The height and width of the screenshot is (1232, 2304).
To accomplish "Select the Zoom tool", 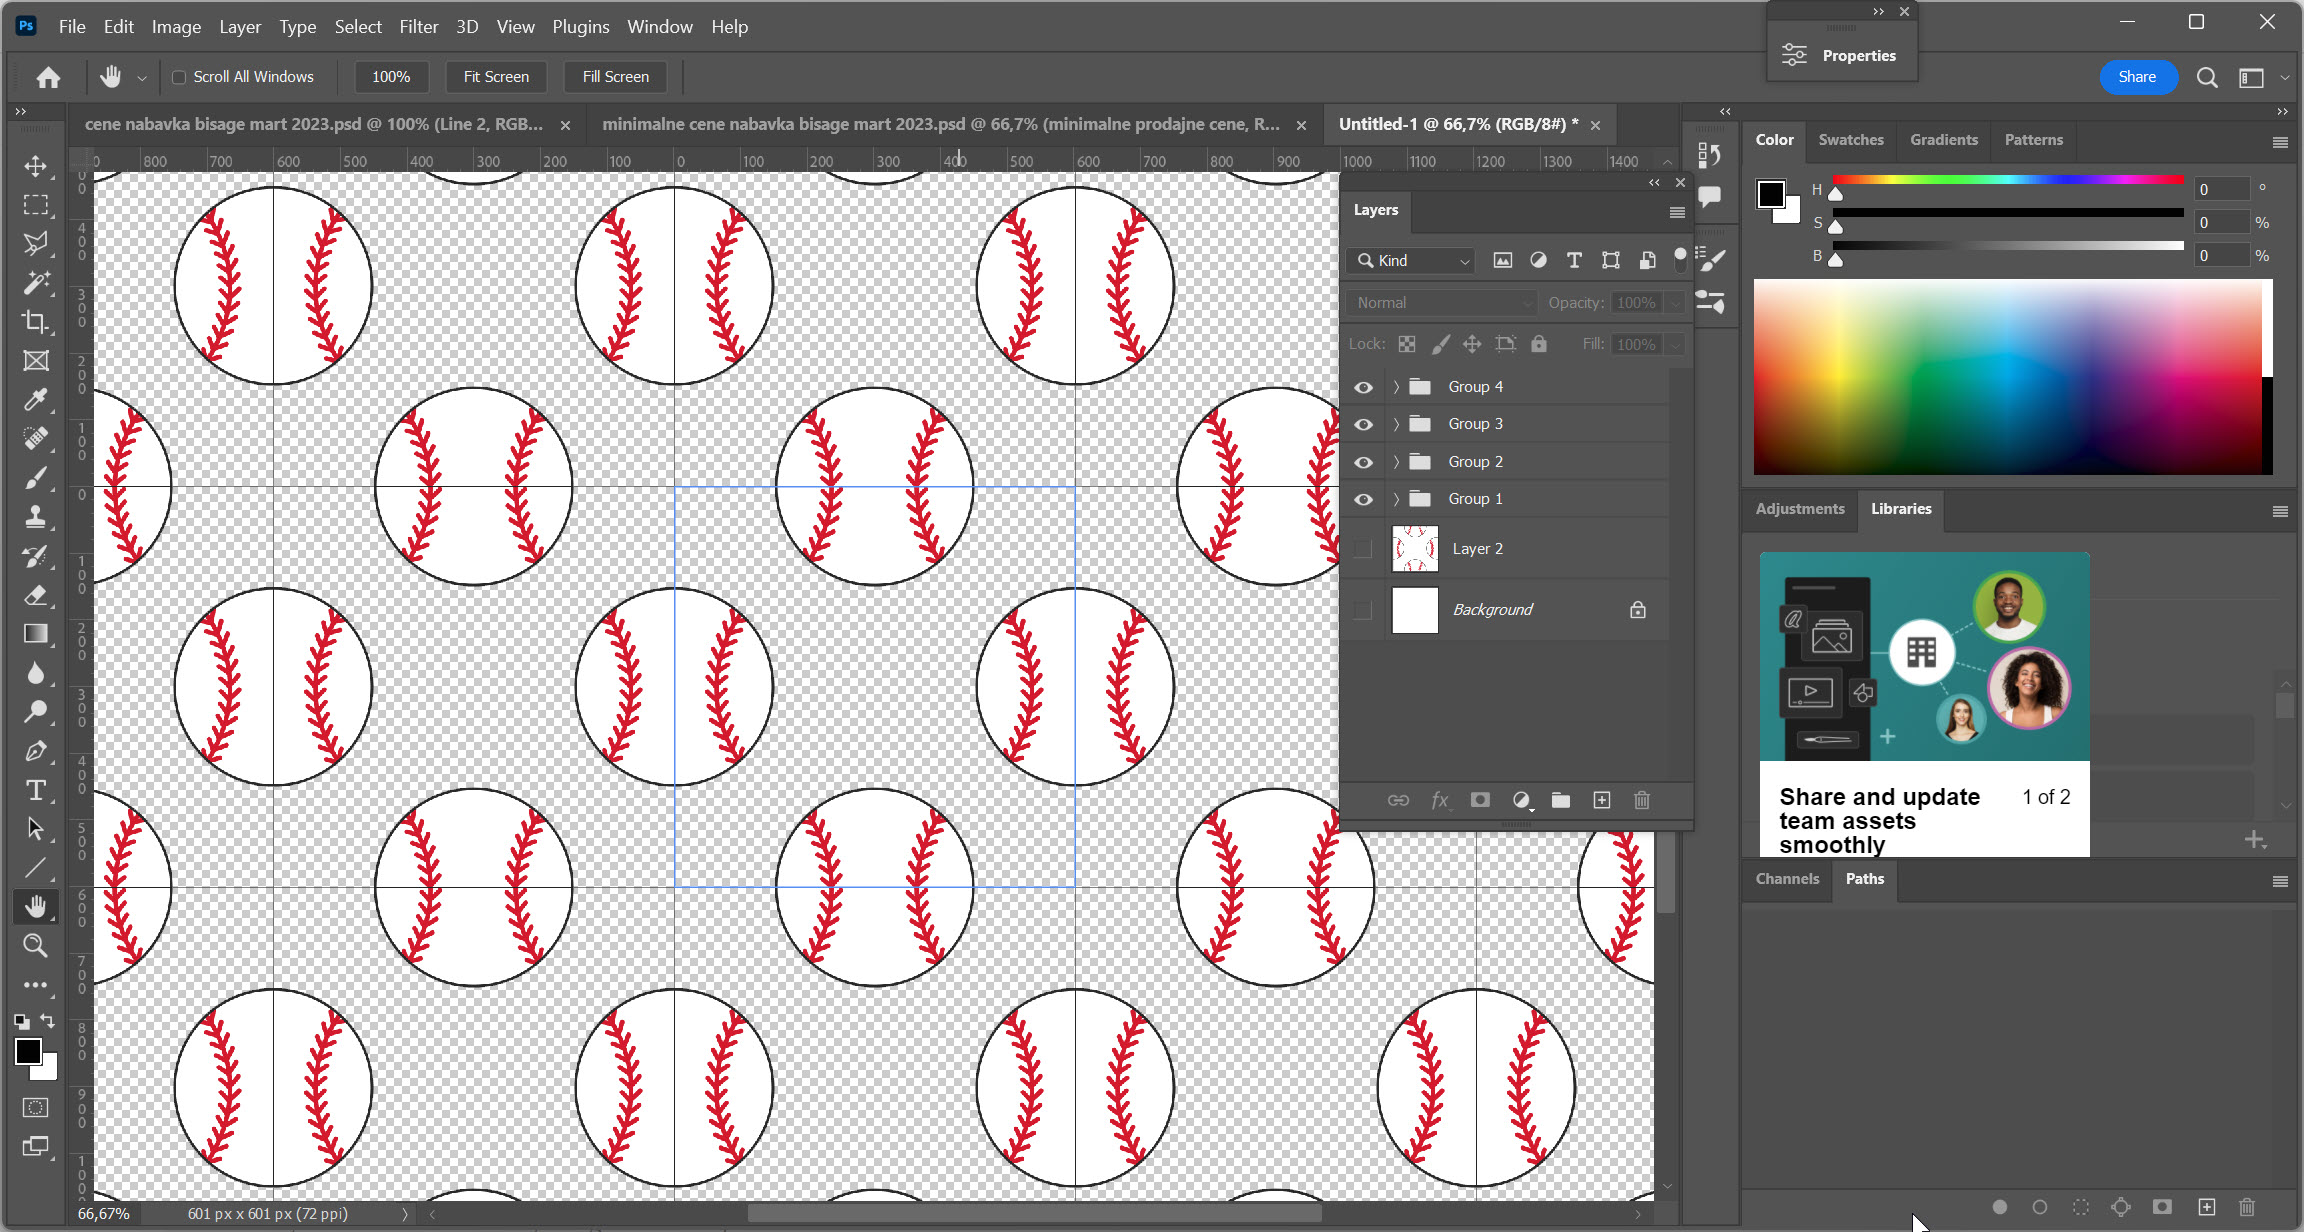I will coord(36,945).
